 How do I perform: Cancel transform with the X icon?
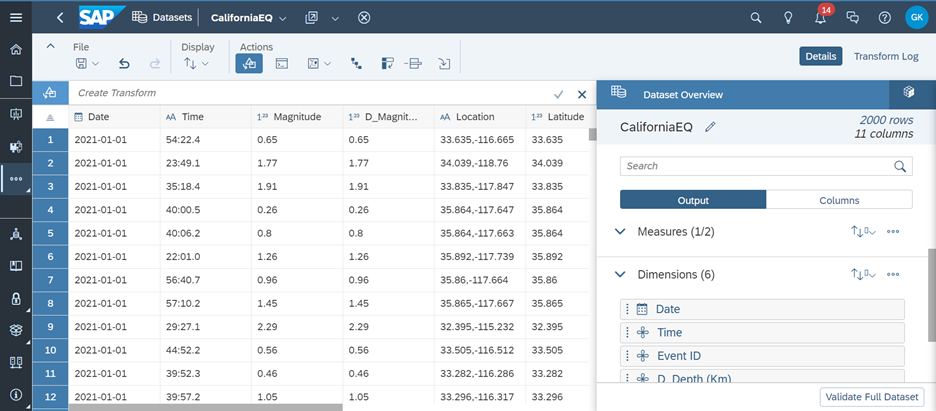coord(582,93)
